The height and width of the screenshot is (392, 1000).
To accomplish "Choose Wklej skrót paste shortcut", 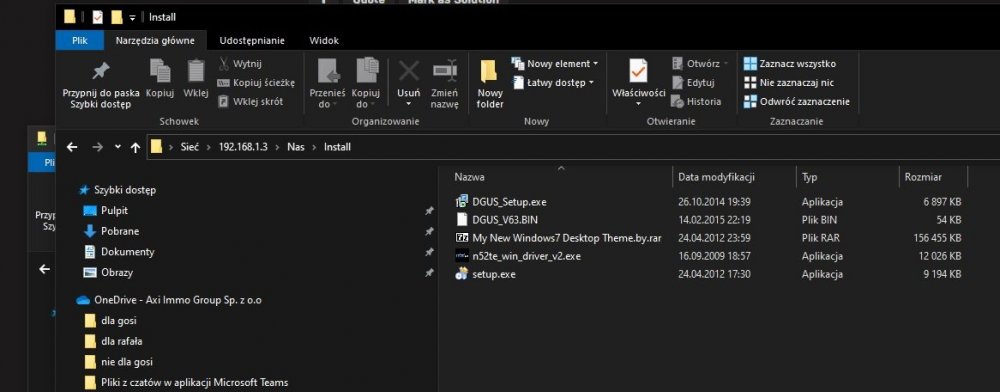I will pyautogui.click(x=251, y=101).
